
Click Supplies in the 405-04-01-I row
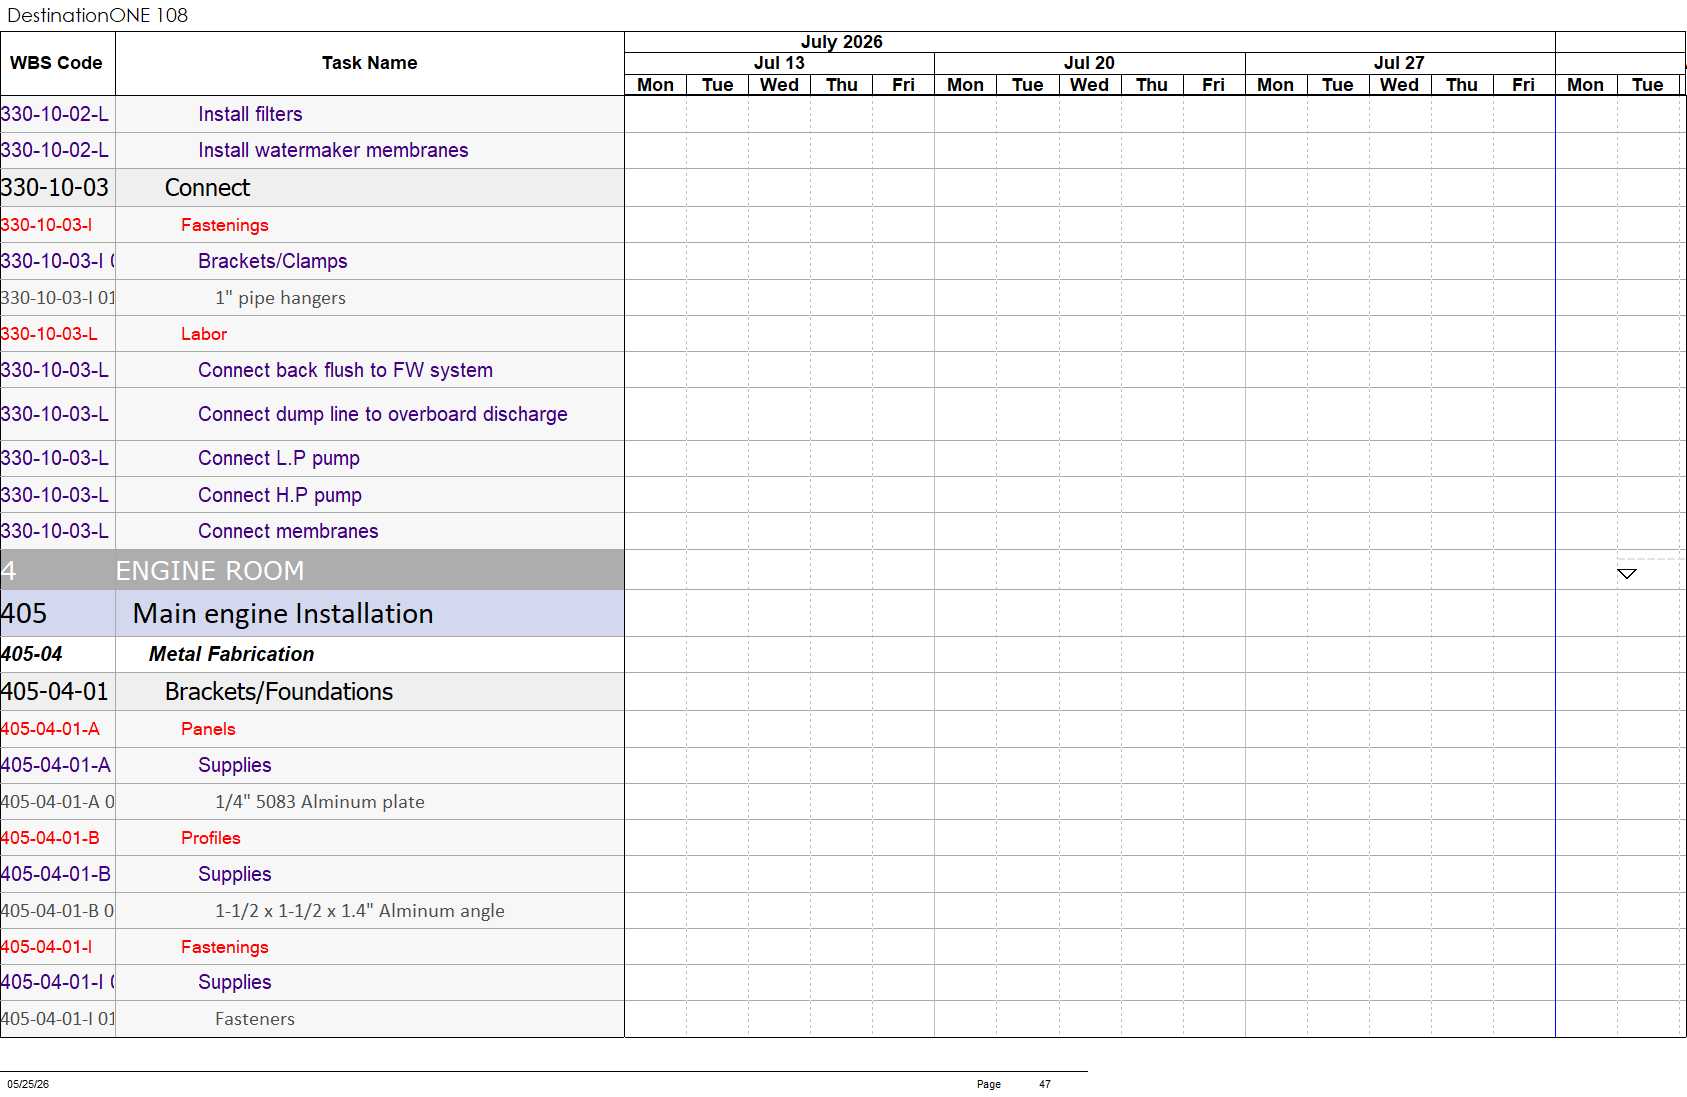234,982
